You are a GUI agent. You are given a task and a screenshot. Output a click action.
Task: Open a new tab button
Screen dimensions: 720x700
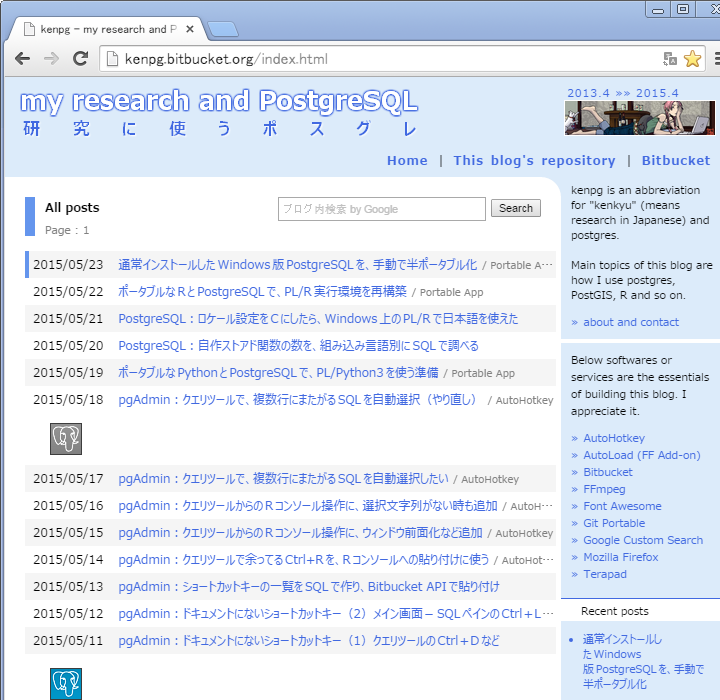tap(223, 29)
